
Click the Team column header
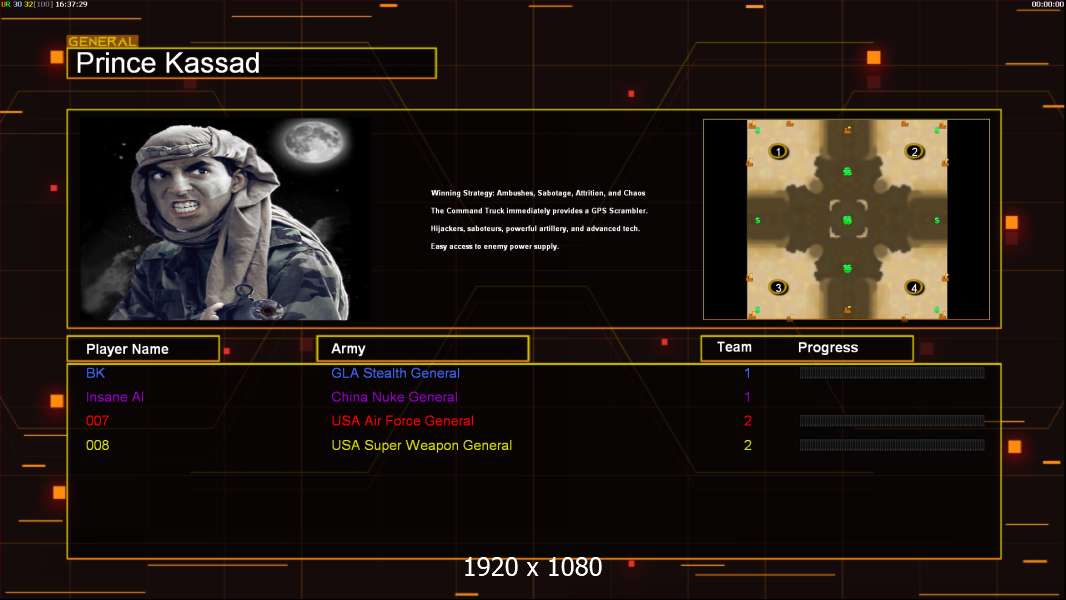point(734,347)
